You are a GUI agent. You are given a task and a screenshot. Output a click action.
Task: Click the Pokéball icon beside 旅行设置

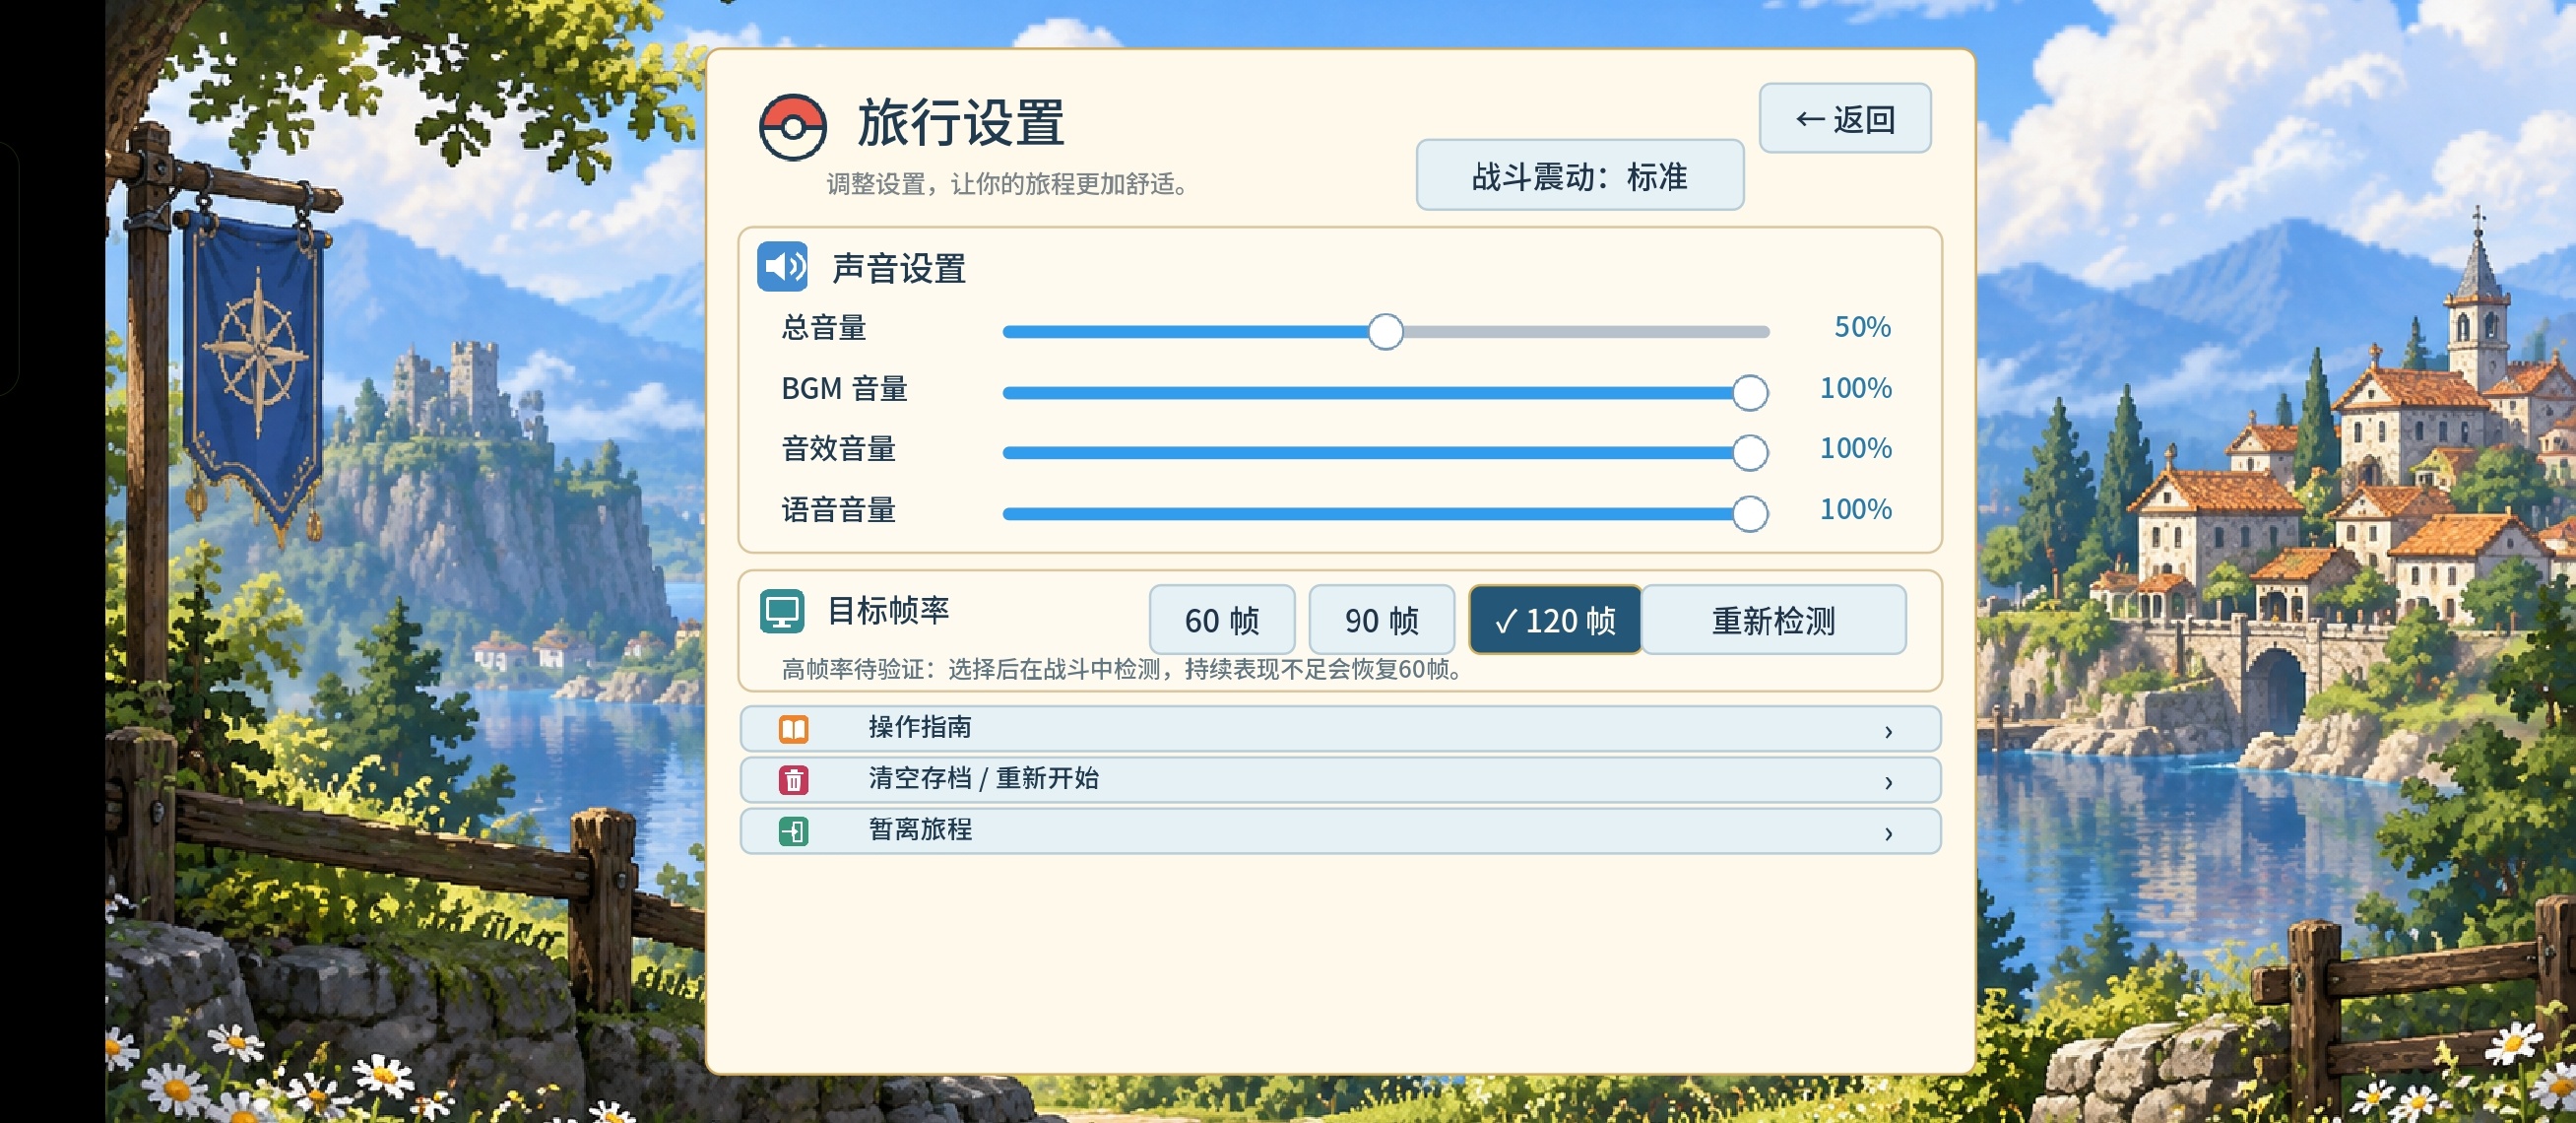point(792,127)
